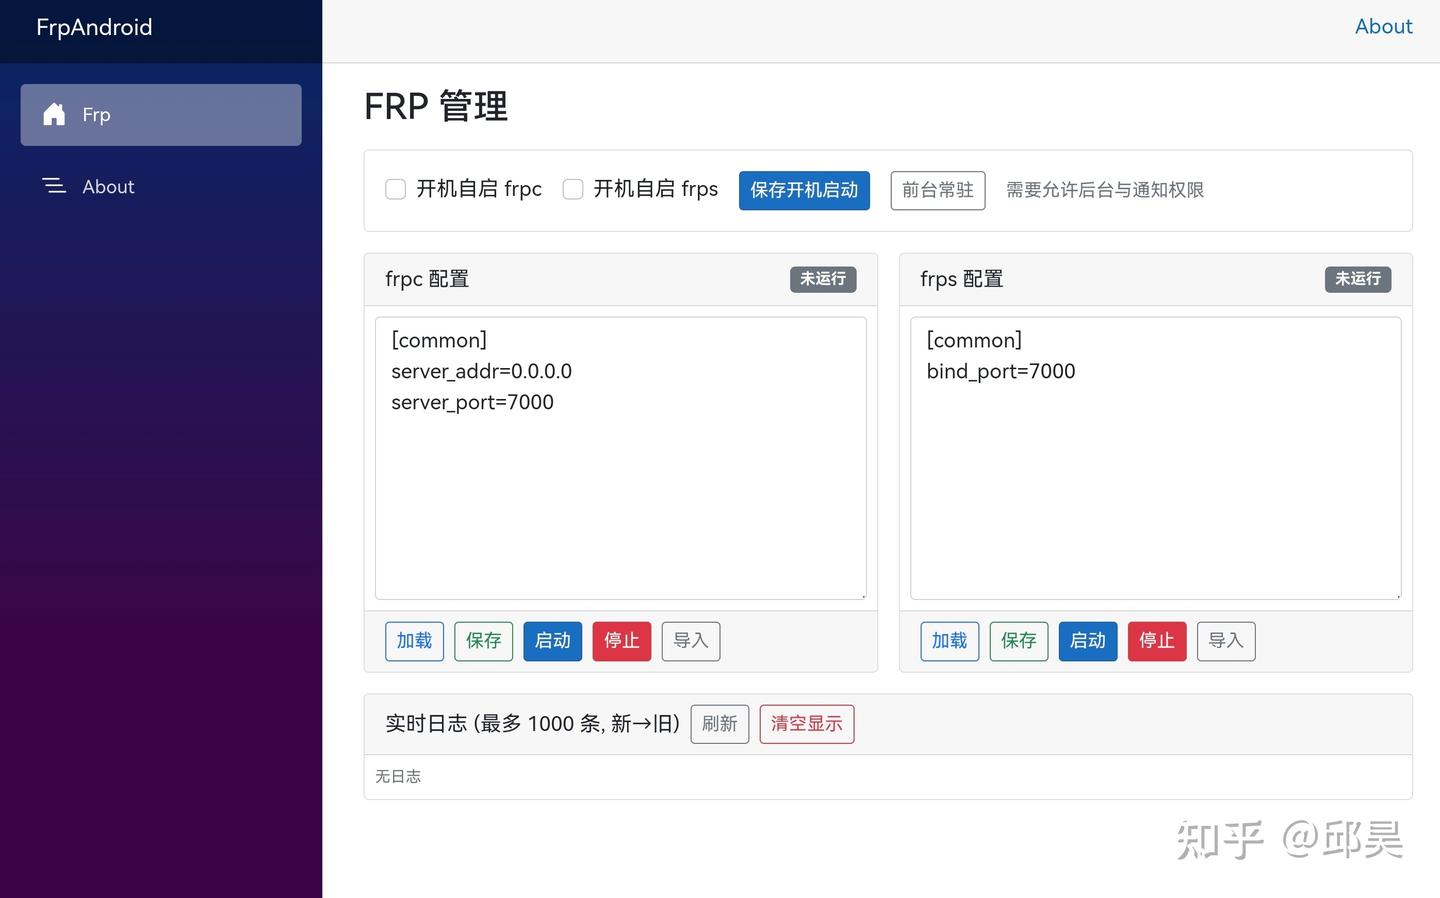The width and height of the screenshot is (1440, 898).
Task: Click 停止 under frps config
Action: (x=1157, y=641)
